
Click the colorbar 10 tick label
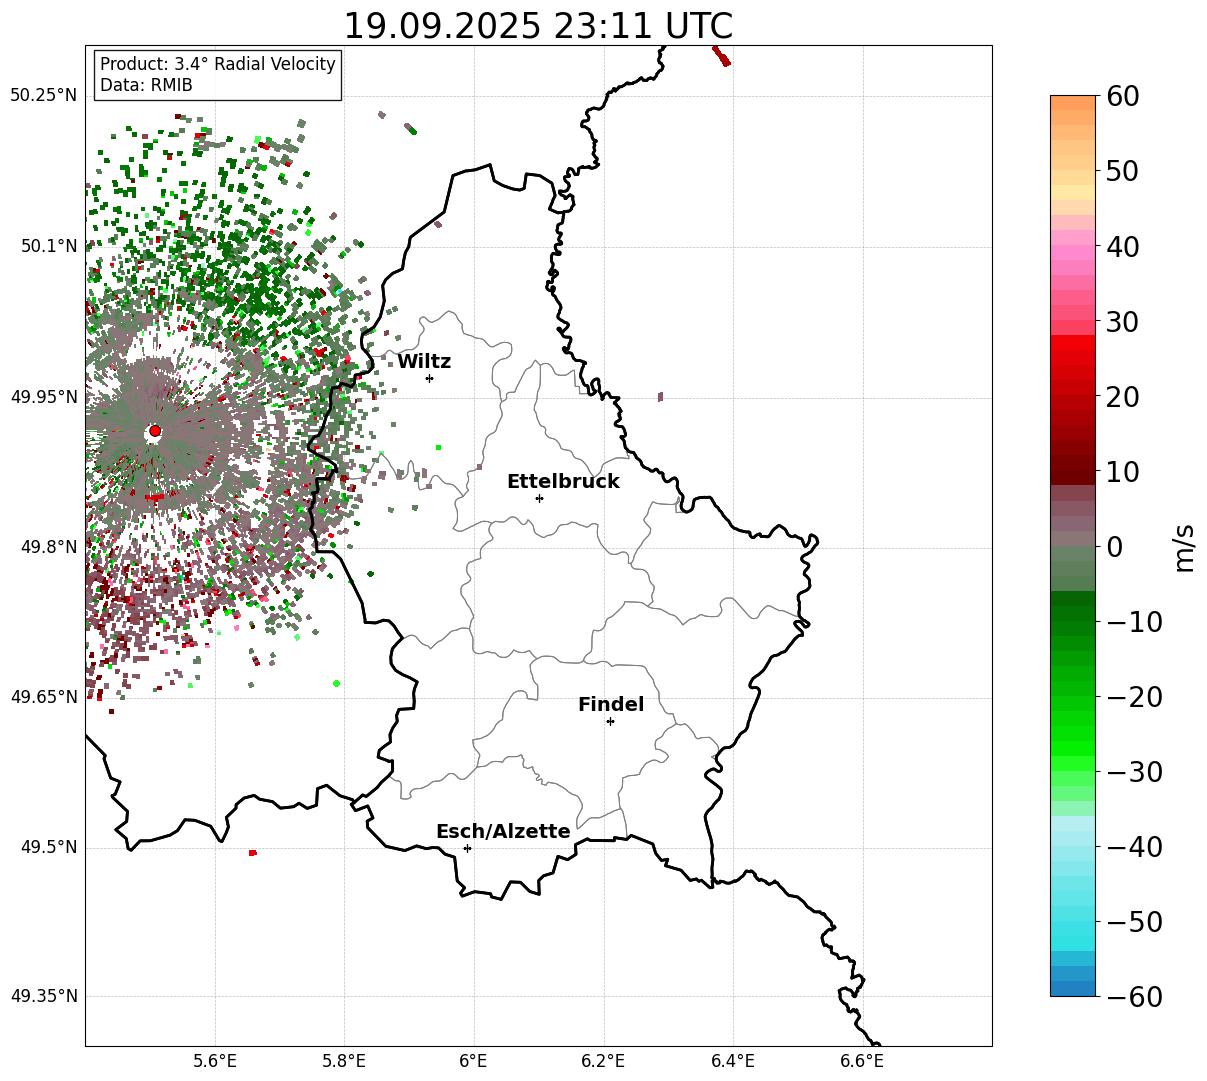(1123, 472)
